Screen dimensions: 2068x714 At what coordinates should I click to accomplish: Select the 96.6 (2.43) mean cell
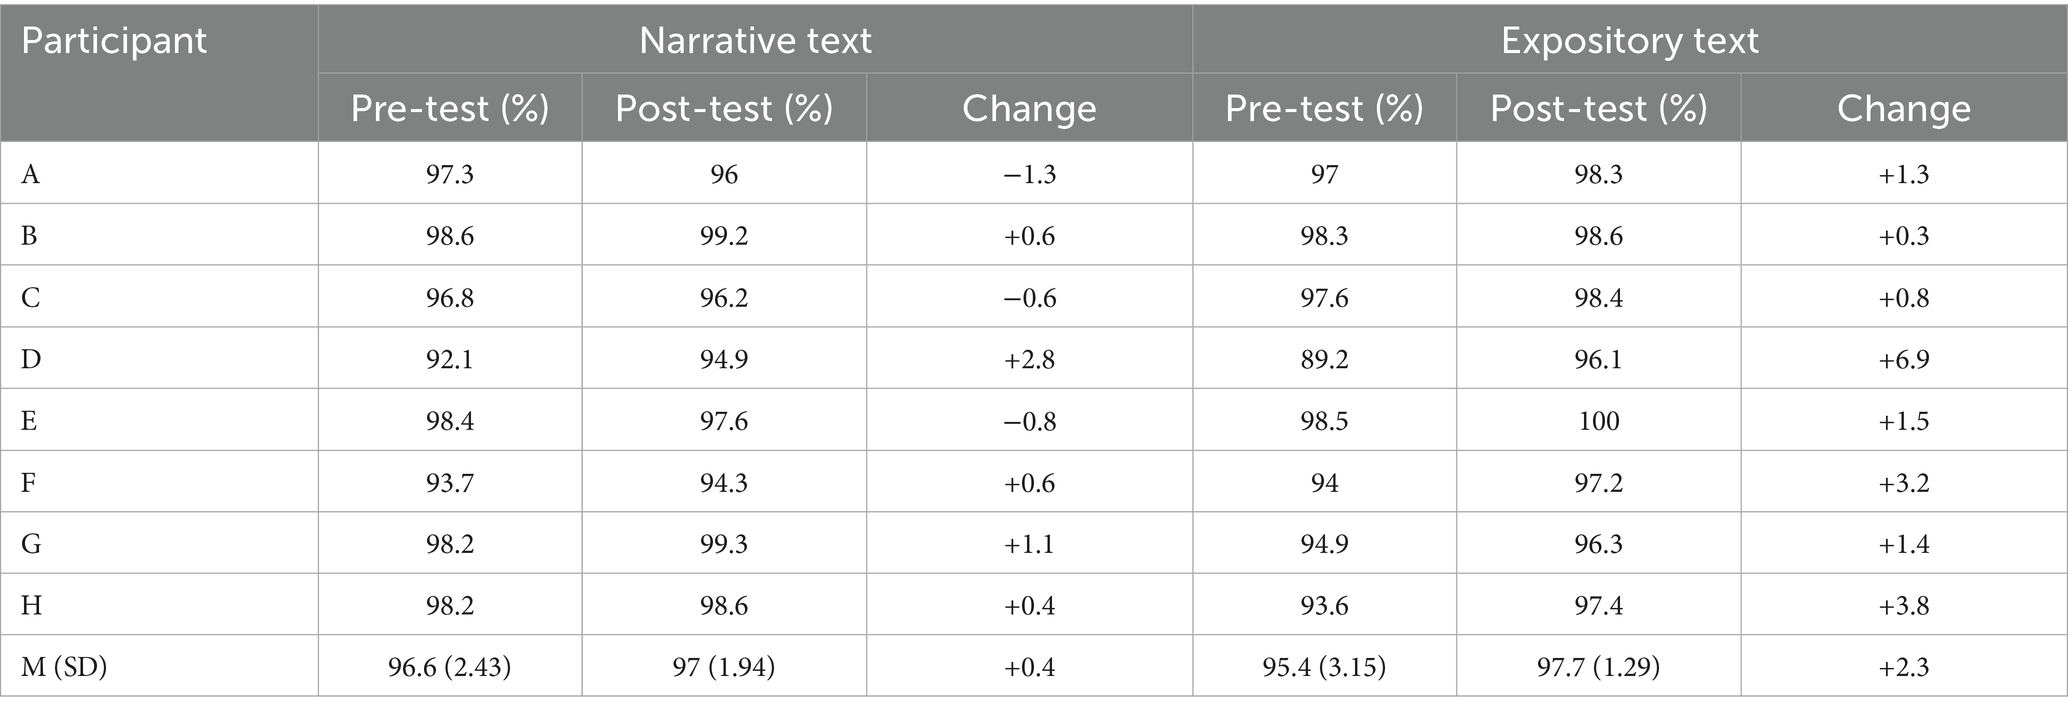pyautogui.click(x=449, y=666)
